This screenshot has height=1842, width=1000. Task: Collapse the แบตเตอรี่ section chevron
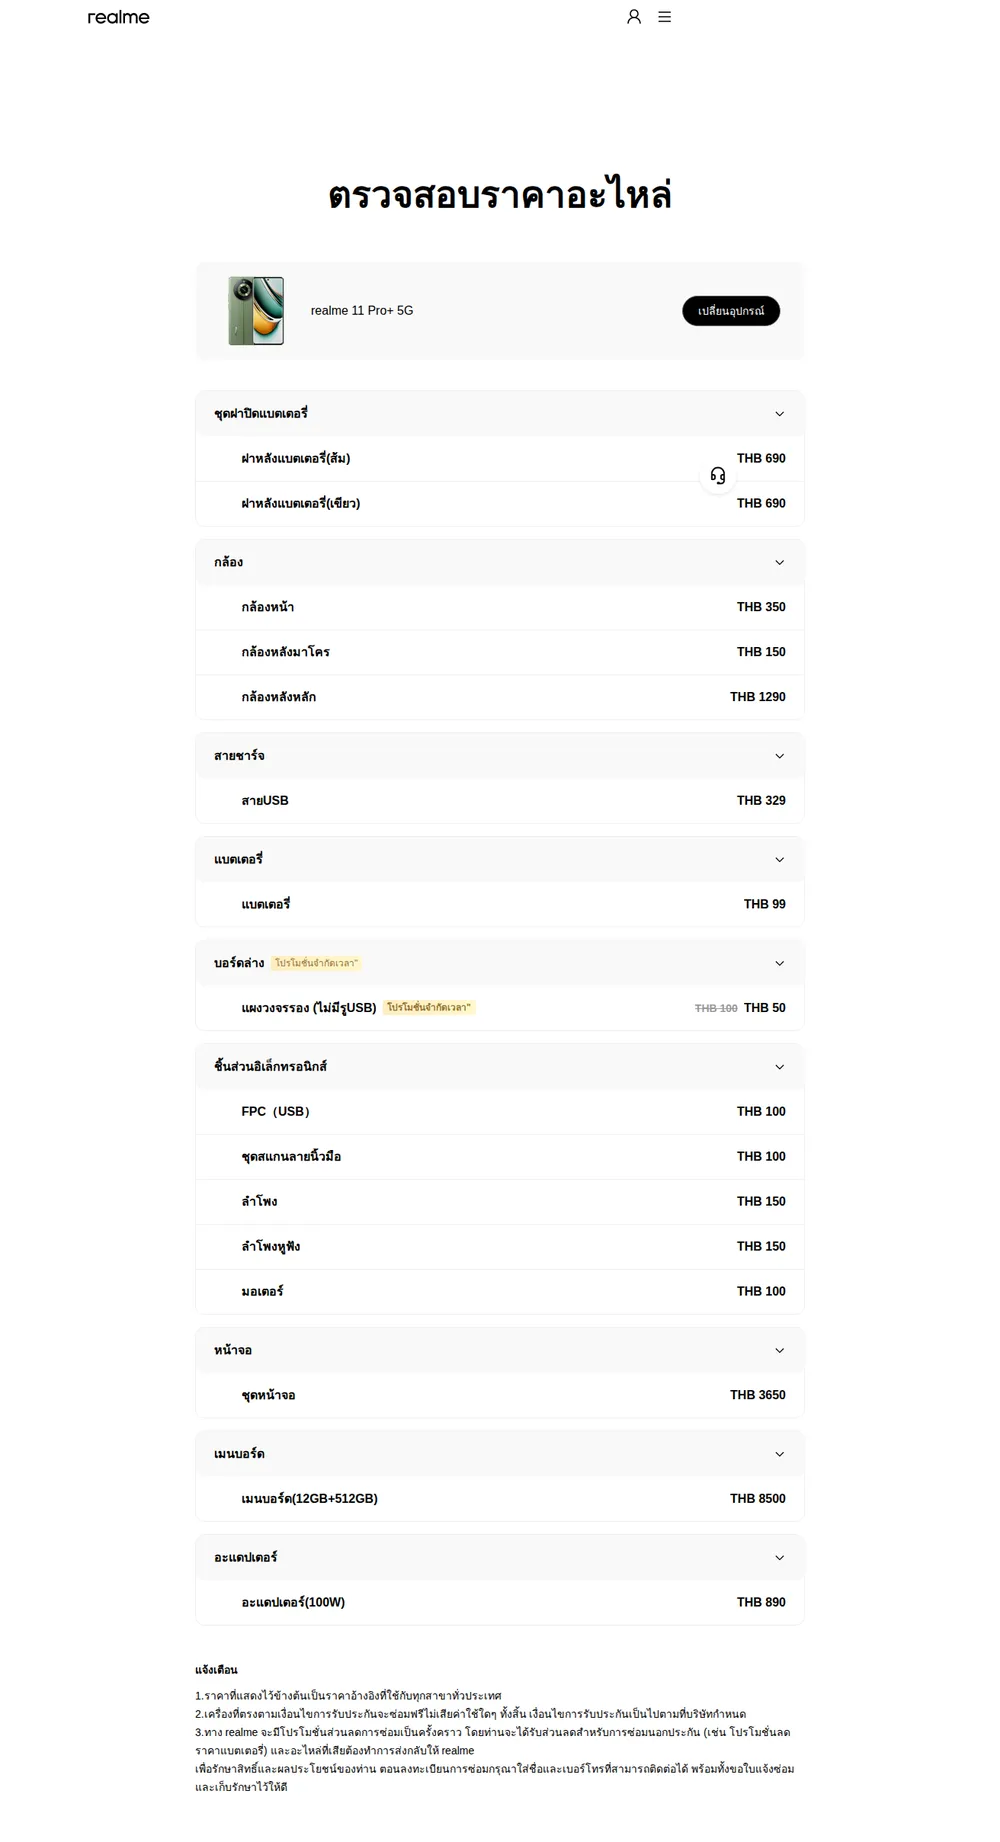(x=780, y=860)
